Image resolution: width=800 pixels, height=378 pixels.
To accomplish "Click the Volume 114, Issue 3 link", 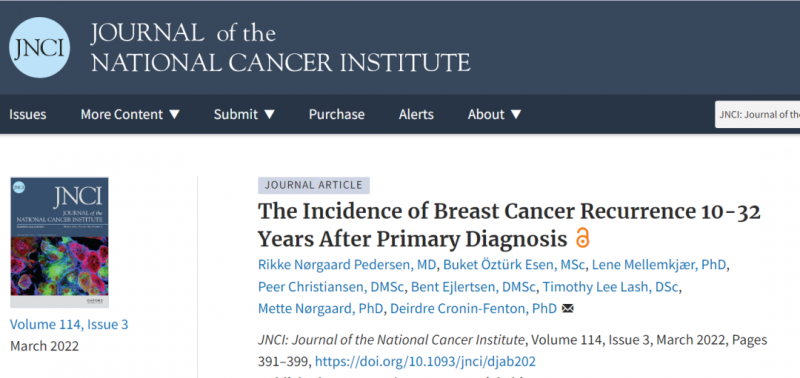I will tap(69, 324).
